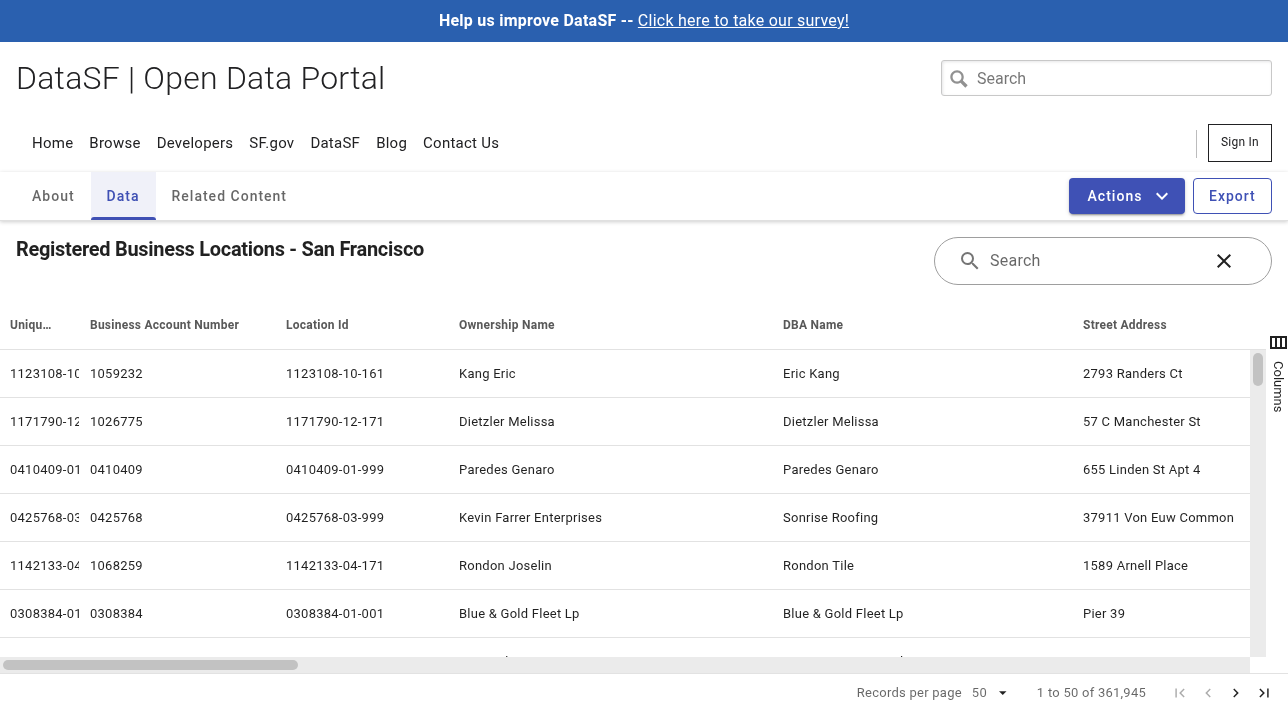
Task: Click the vertical table scrollbar thumb
Action: (x=1258, y=369)
